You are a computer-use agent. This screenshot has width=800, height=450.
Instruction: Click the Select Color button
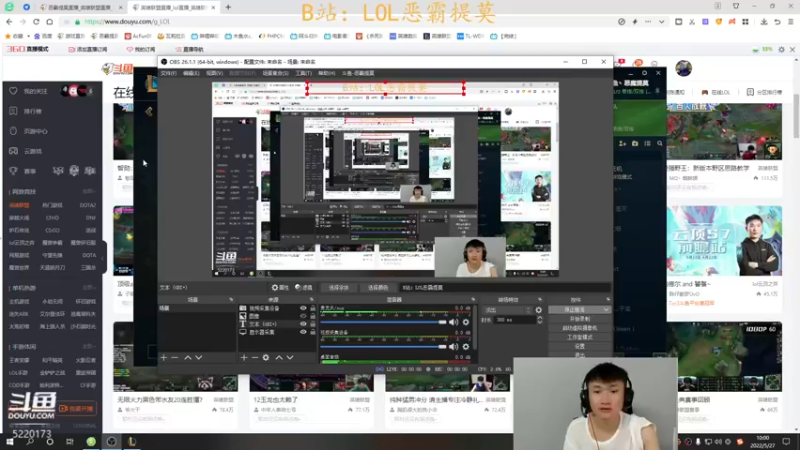click(x=378, y=288)
